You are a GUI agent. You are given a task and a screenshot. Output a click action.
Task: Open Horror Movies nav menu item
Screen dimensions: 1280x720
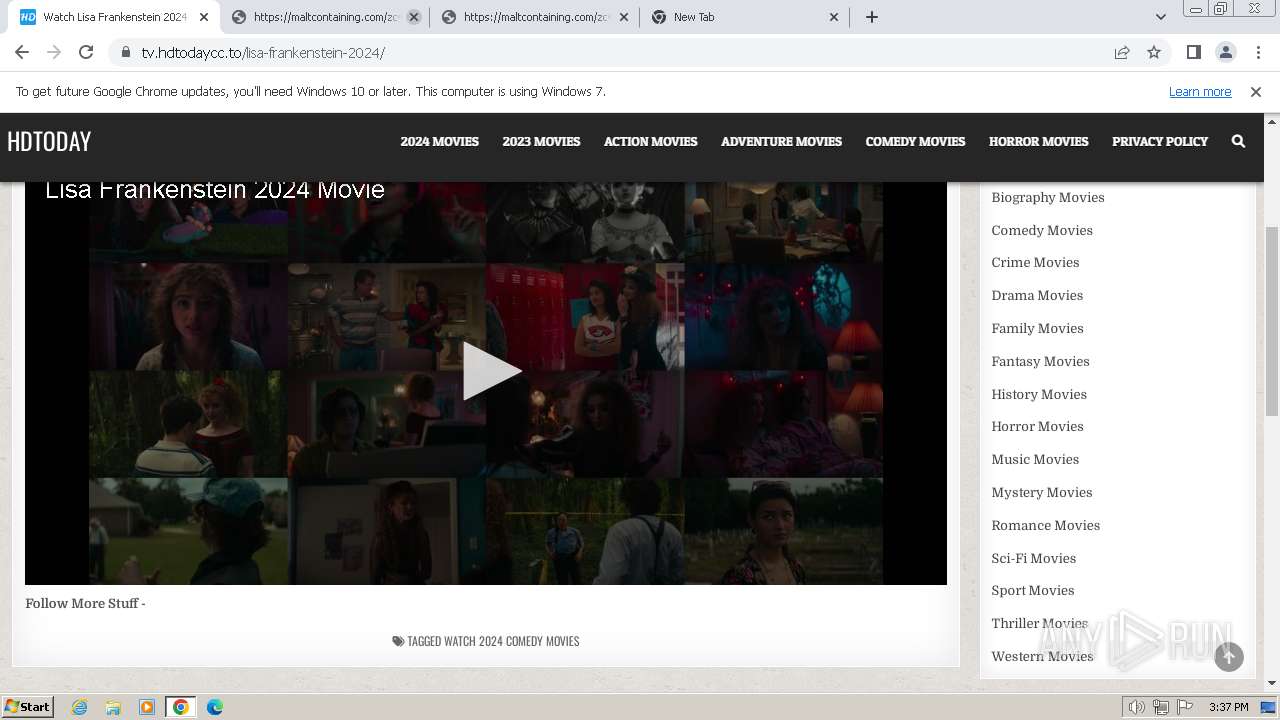[1038, 141]
